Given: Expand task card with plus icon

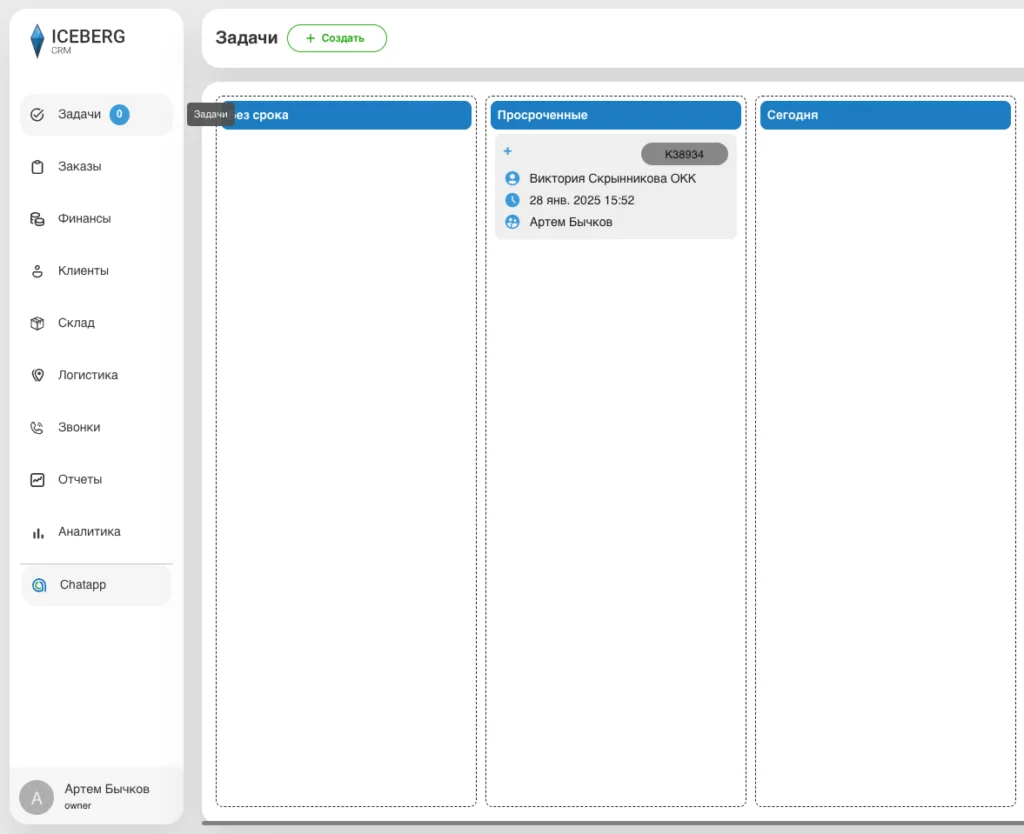Looking at the screenshot, I should point(507,151).
